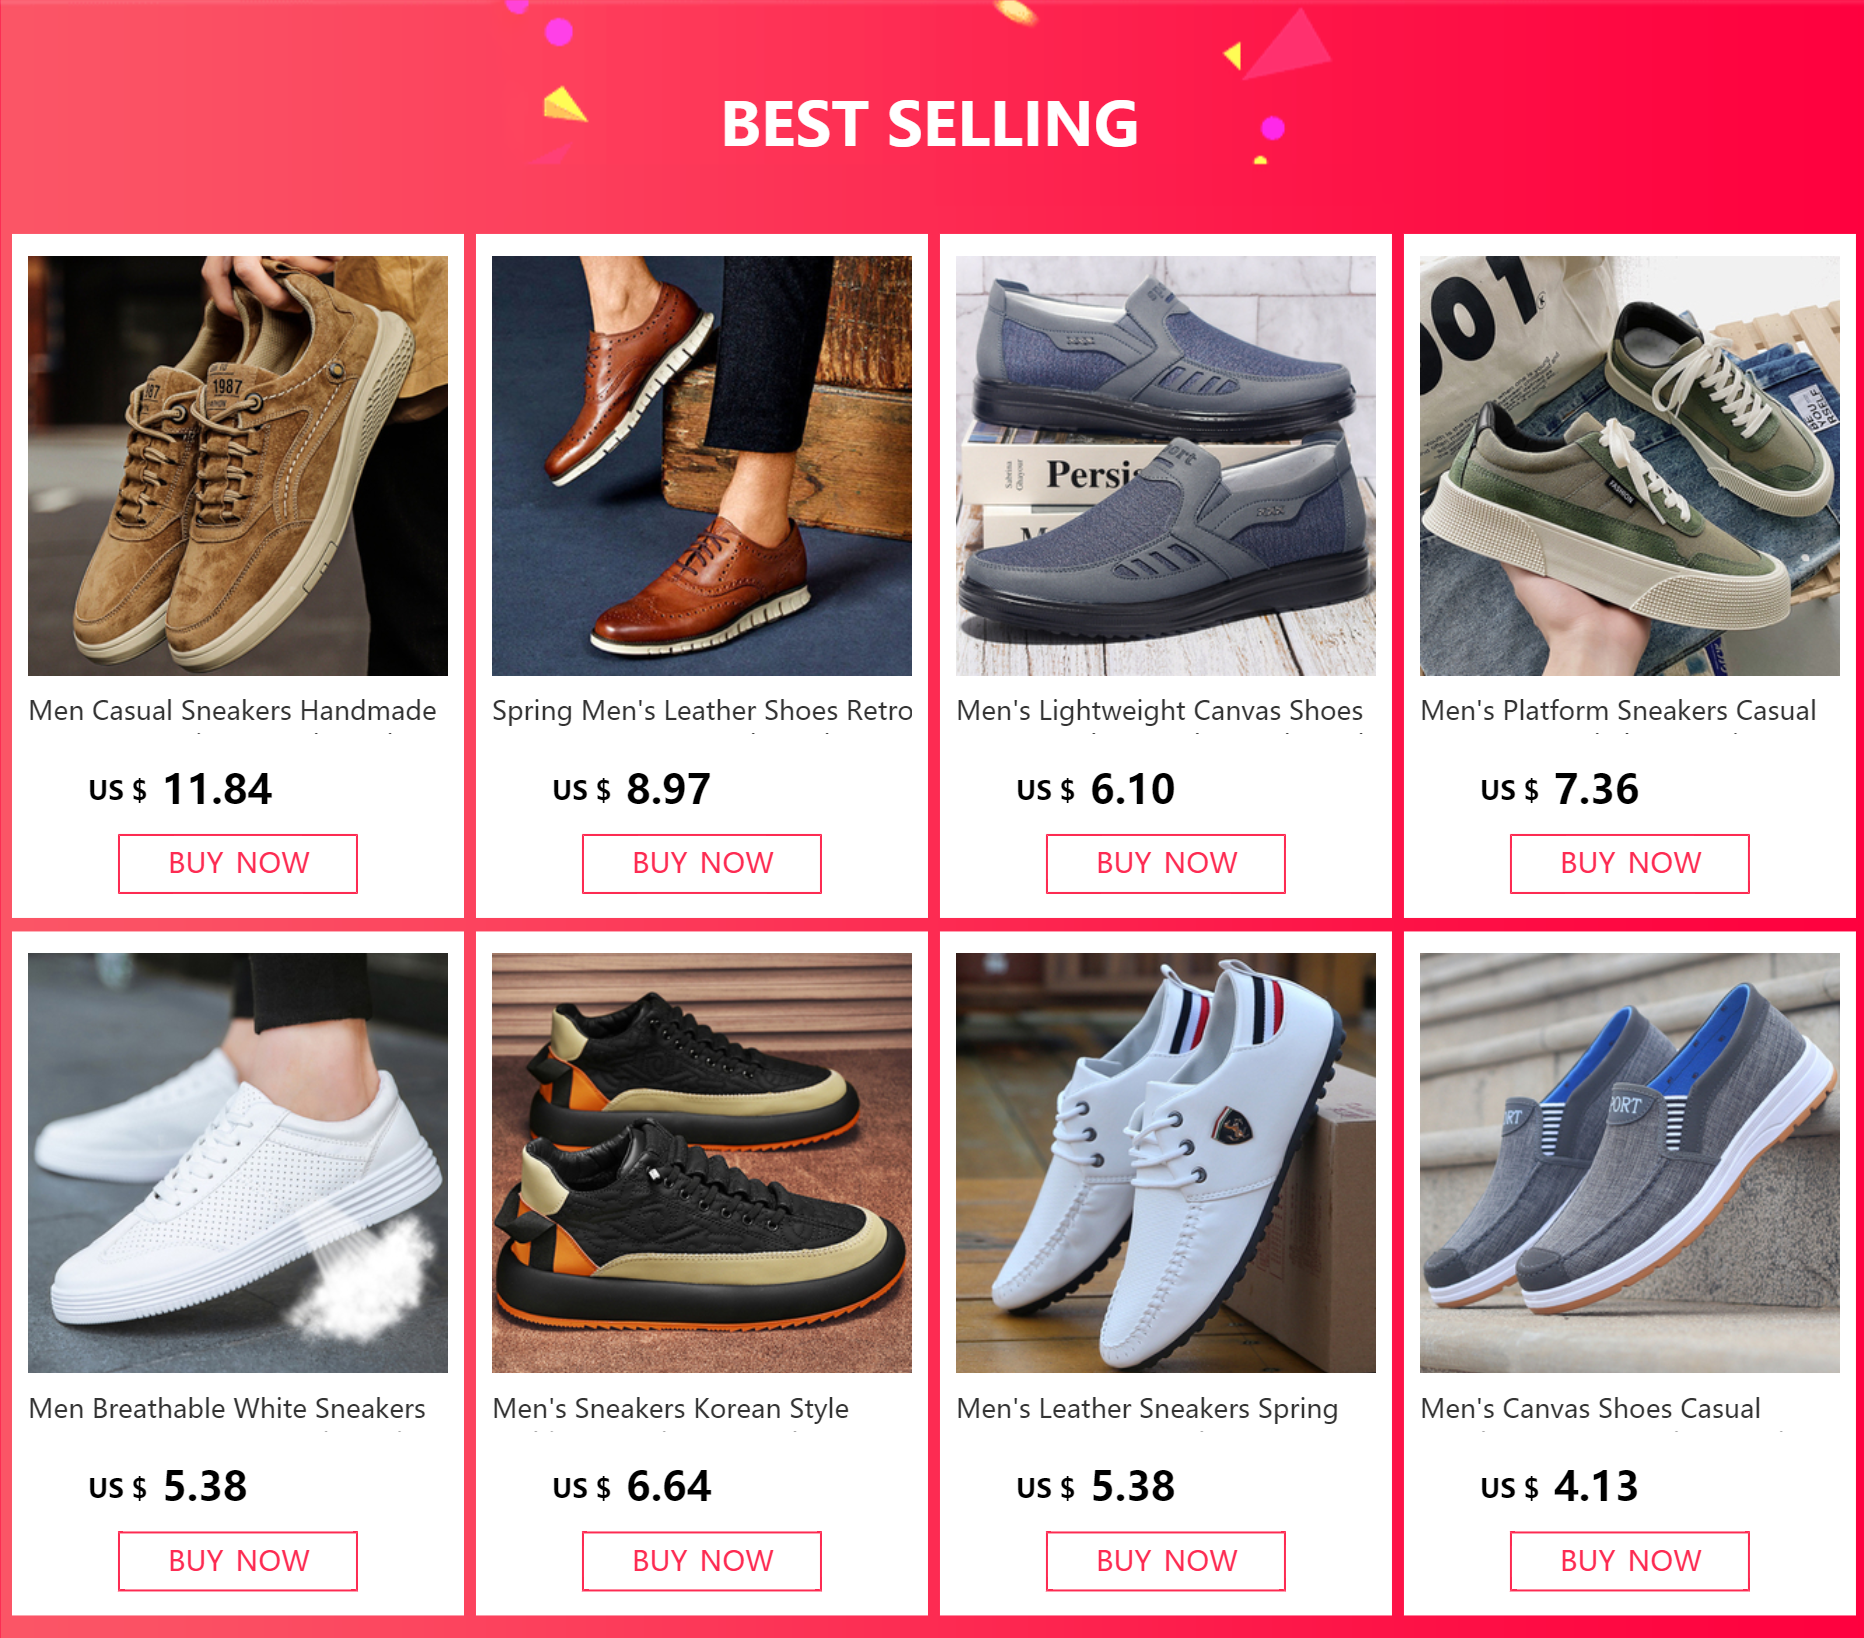Open the Spring Men's Leather Shoes Retro title
Image resolution: width=1864 pixels, height=1638 pixels.
click(702, 711)
